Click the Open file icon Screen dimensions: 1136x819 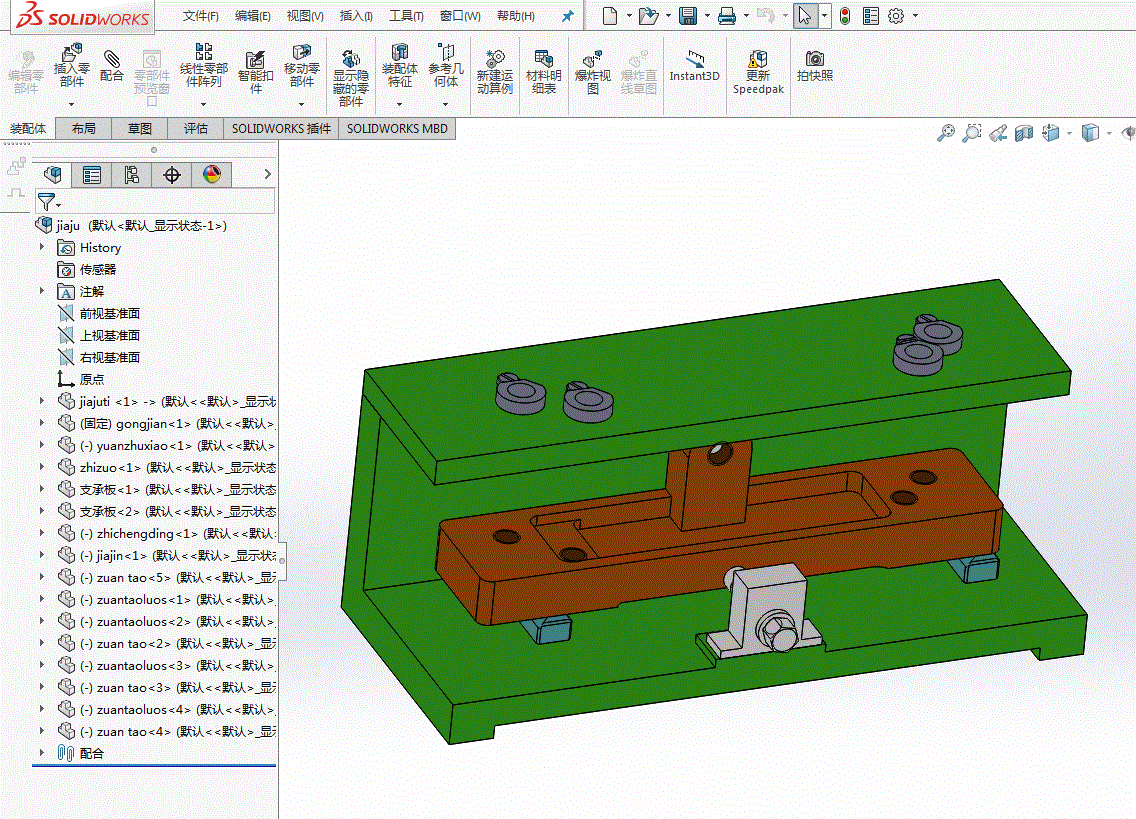(648, 15)
